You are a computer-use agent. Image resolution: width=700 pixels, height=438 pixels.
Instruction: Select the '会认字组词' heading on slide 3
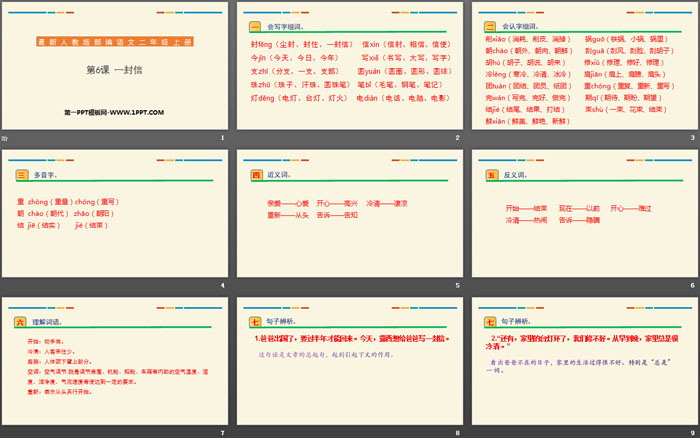click(519, 25)
